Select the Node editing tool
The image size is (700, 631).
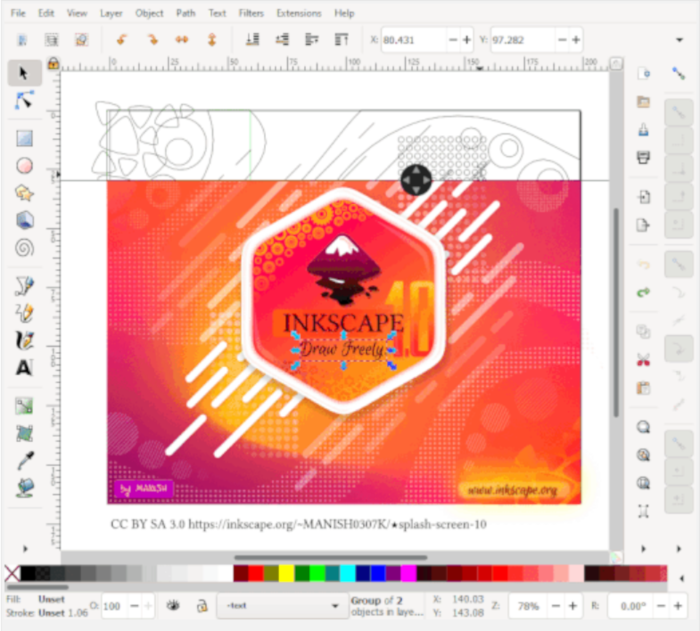pos(24,100)
